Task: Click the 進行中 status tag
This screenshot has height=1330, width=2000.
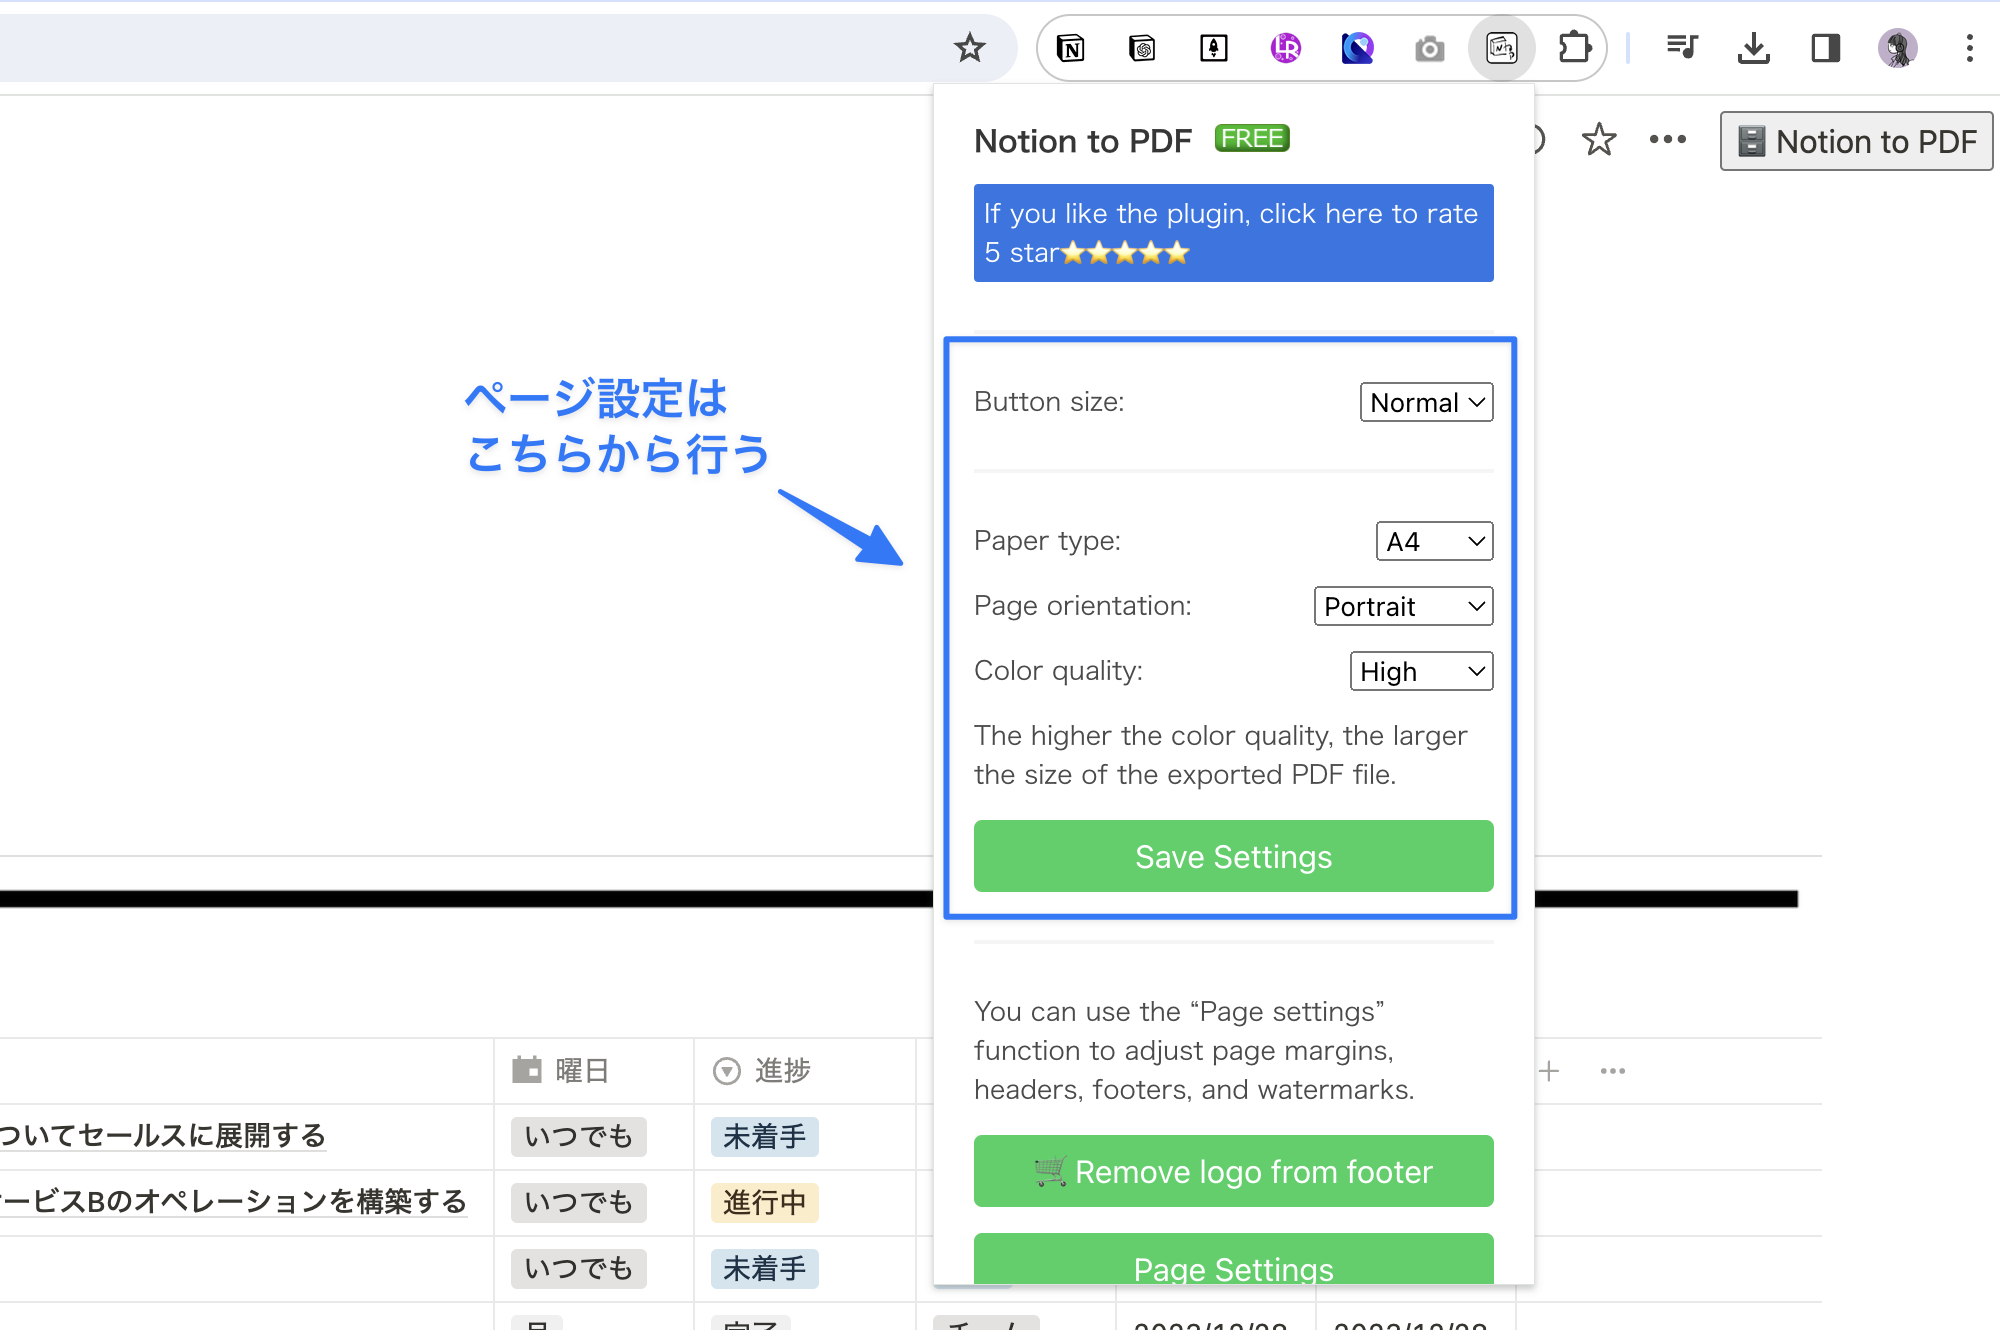Action: pyautogui.click(x=764, y=1202)
